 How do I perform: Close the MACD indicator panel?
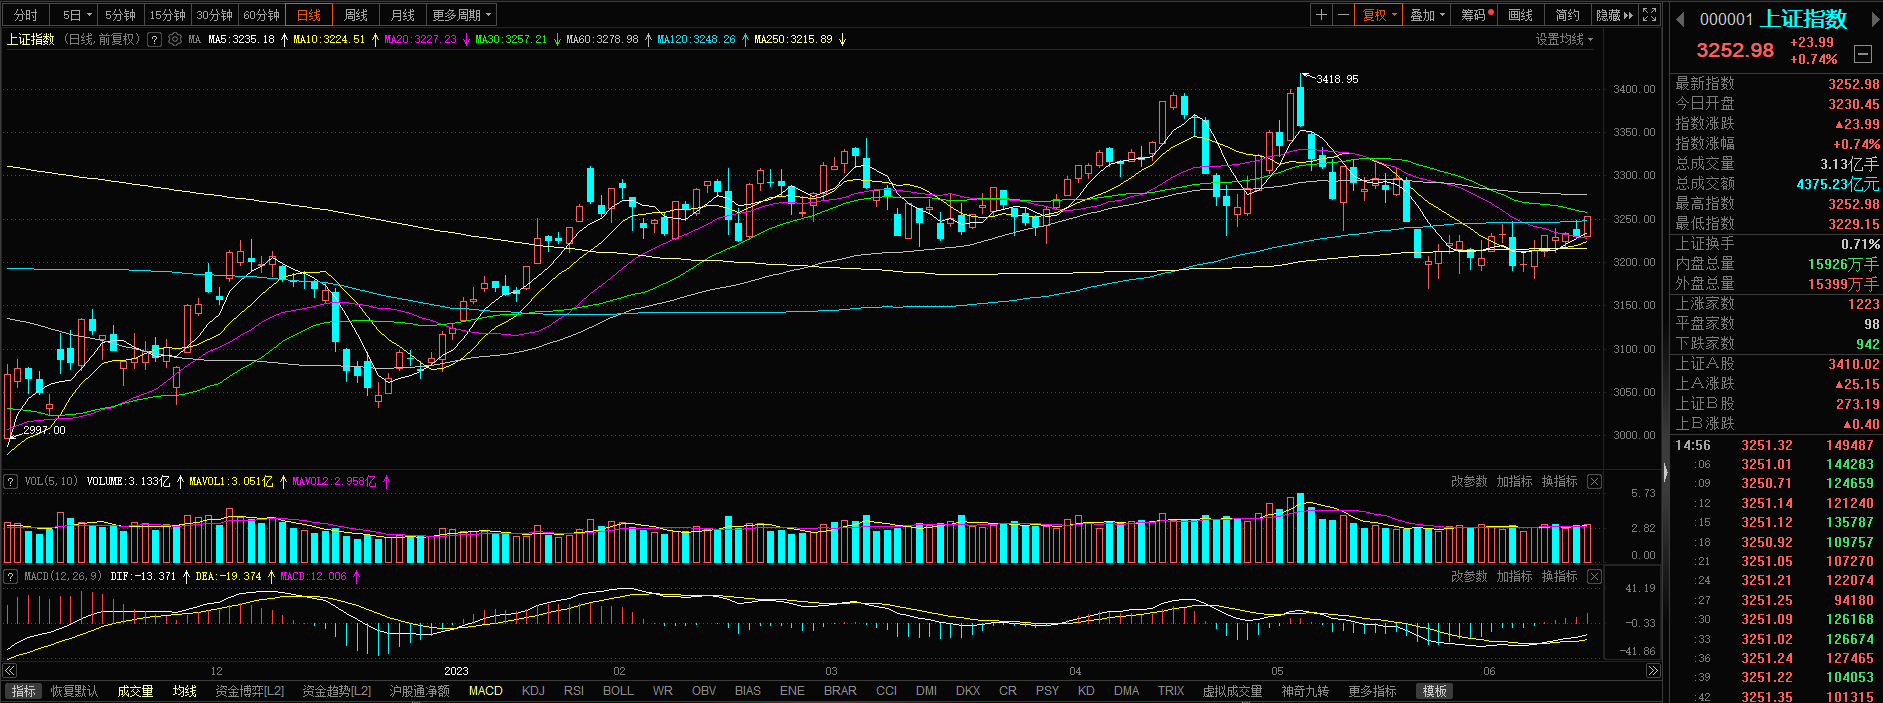pyautogui.click(x=1594, y=577)
